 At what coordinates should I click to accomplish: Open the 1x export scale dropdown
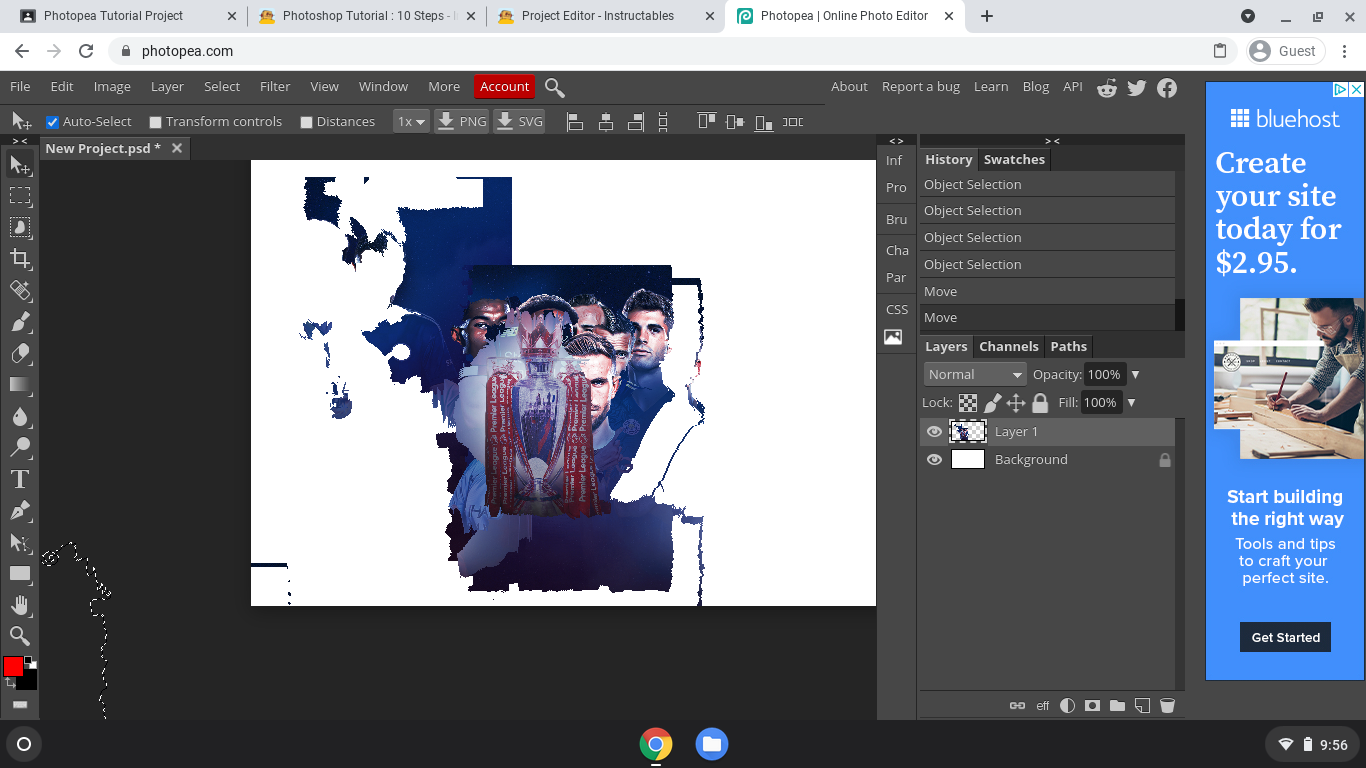(411, 122)
